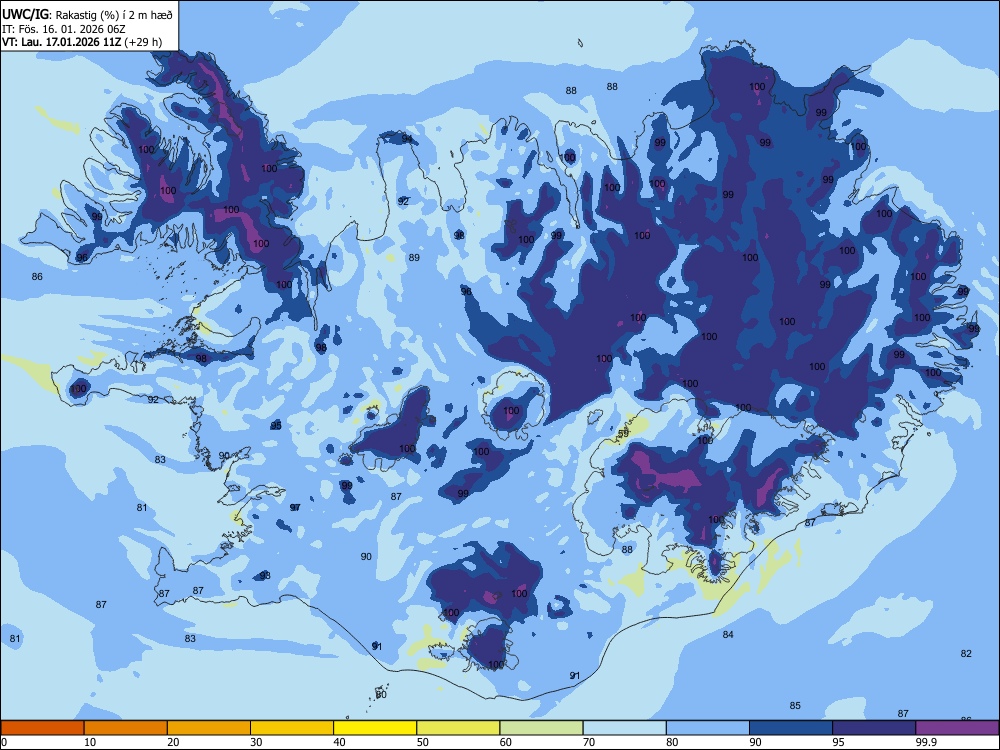The height and width of the screenshot is (750, 1000).
Task: Click the 0–10 dark orange legend swatch
Action: [42, 728]
